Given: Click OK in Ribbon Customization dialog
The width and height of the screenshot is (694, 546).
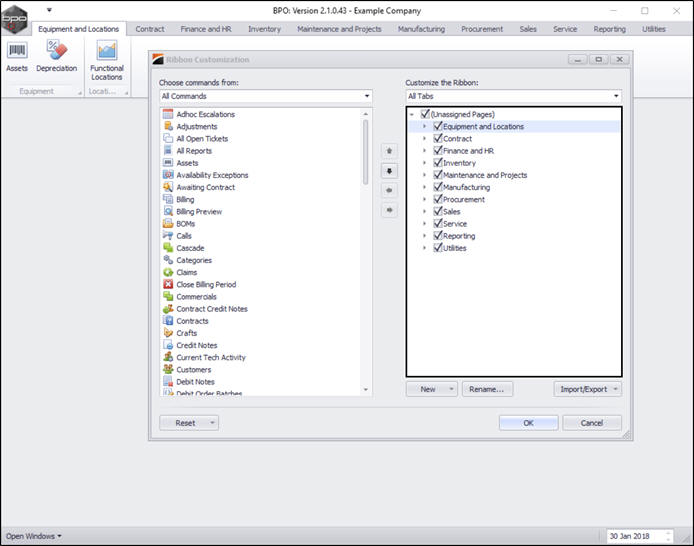Looking at the screenshot, I should click(x=528, y=423).
